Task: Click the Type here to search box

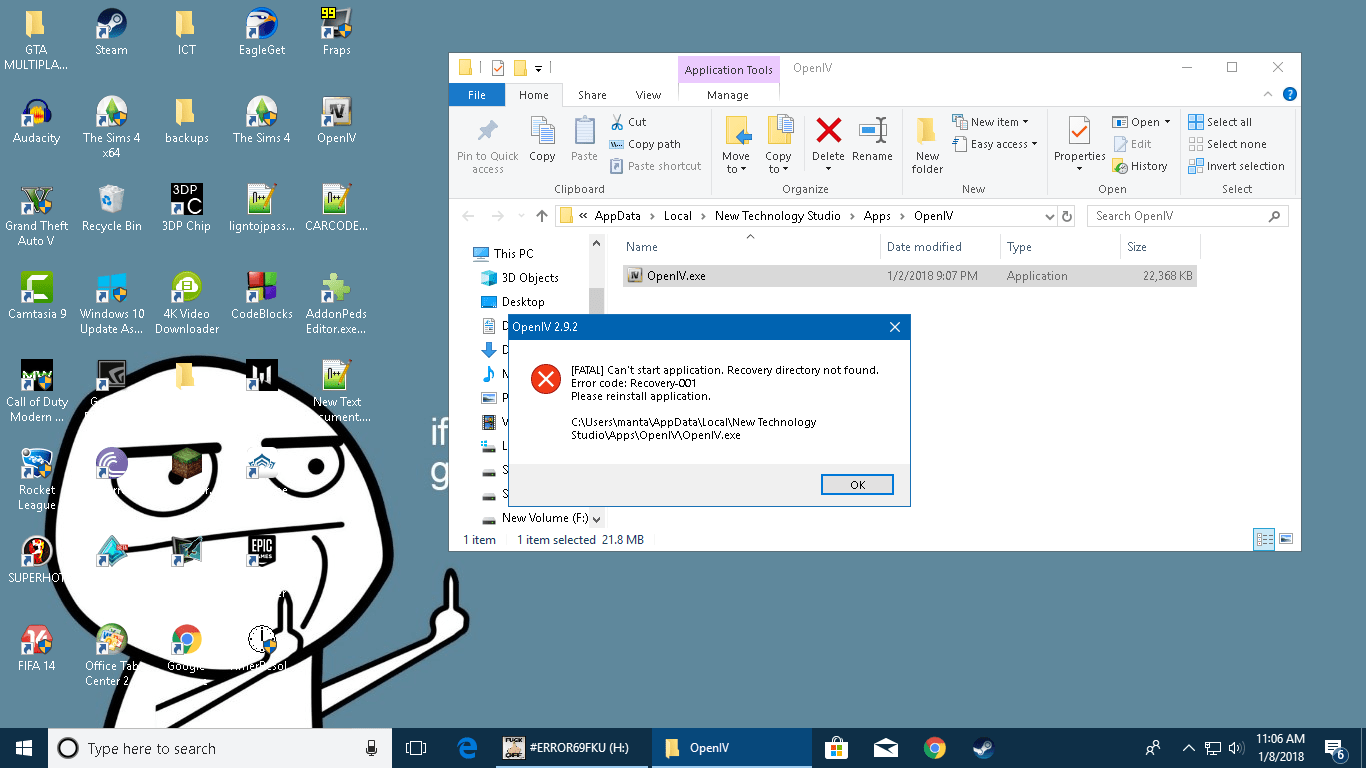Action: tap(218, 748)
